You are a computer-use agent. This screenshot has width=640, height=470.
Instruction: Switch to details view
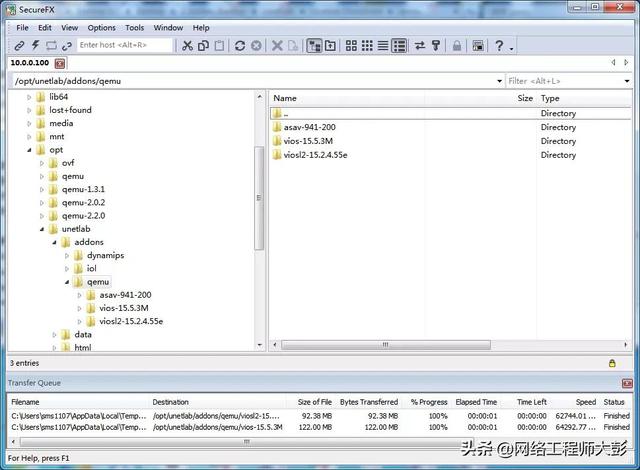pos(399,46)
